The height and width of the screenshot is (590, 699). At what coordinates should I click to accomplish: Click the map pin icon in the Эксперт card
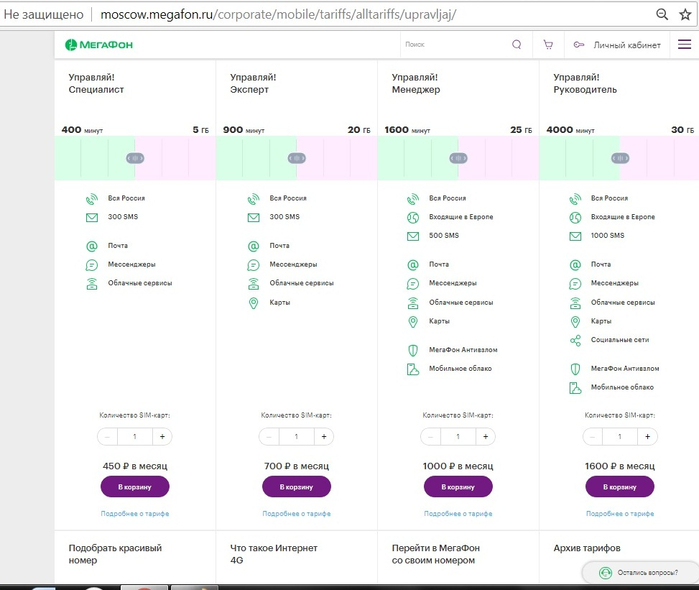tap(253, 303)
